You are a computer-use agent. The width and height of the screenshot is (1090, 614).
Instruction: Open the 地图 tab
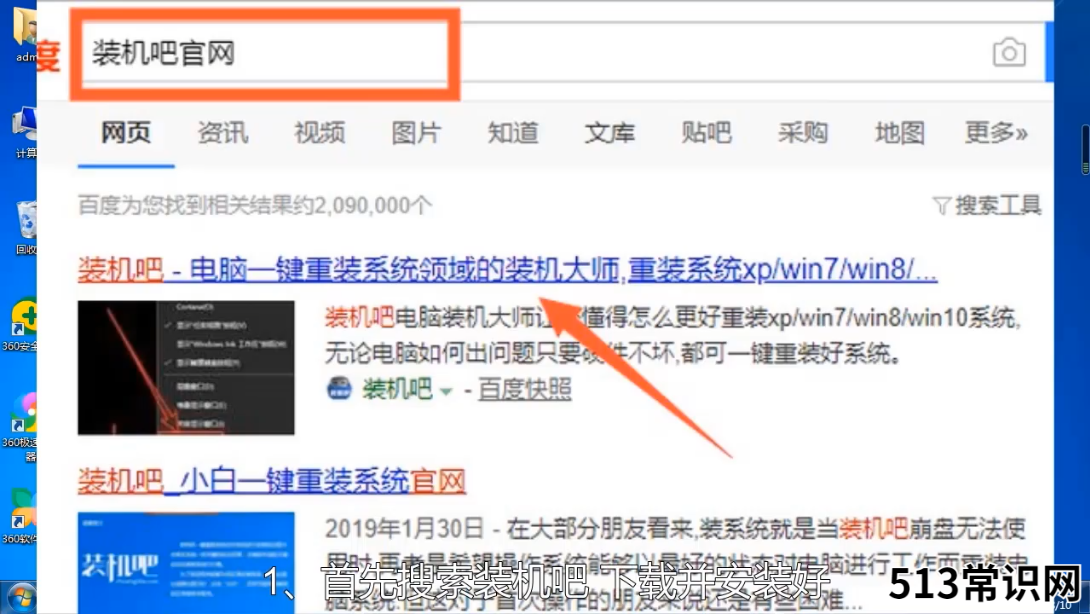pyautogui.click(x=900, y=132)
